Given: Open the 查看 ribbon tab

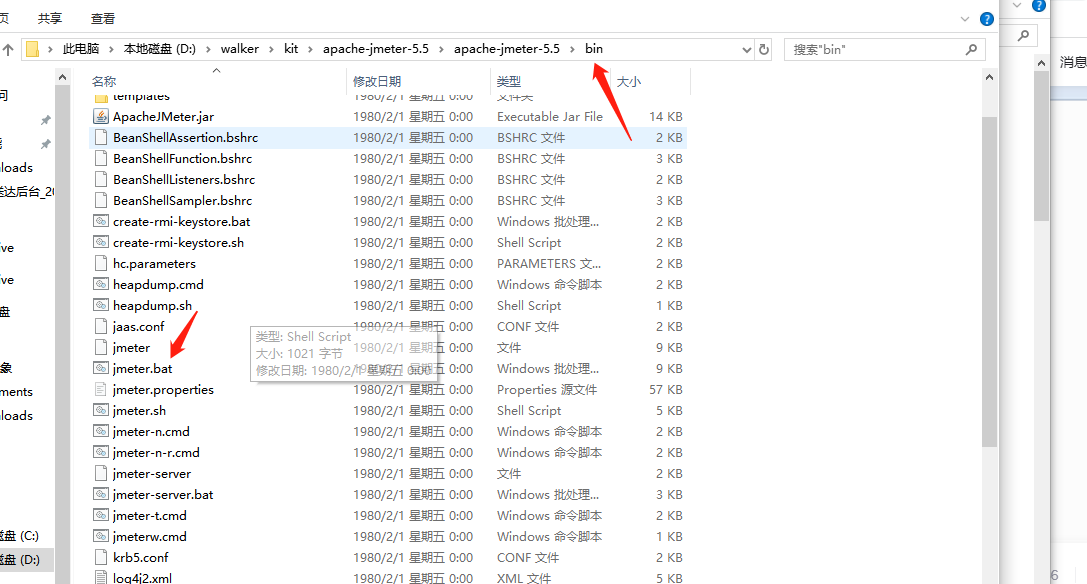Looking at the screenshot, I should (x=103, y=19).
